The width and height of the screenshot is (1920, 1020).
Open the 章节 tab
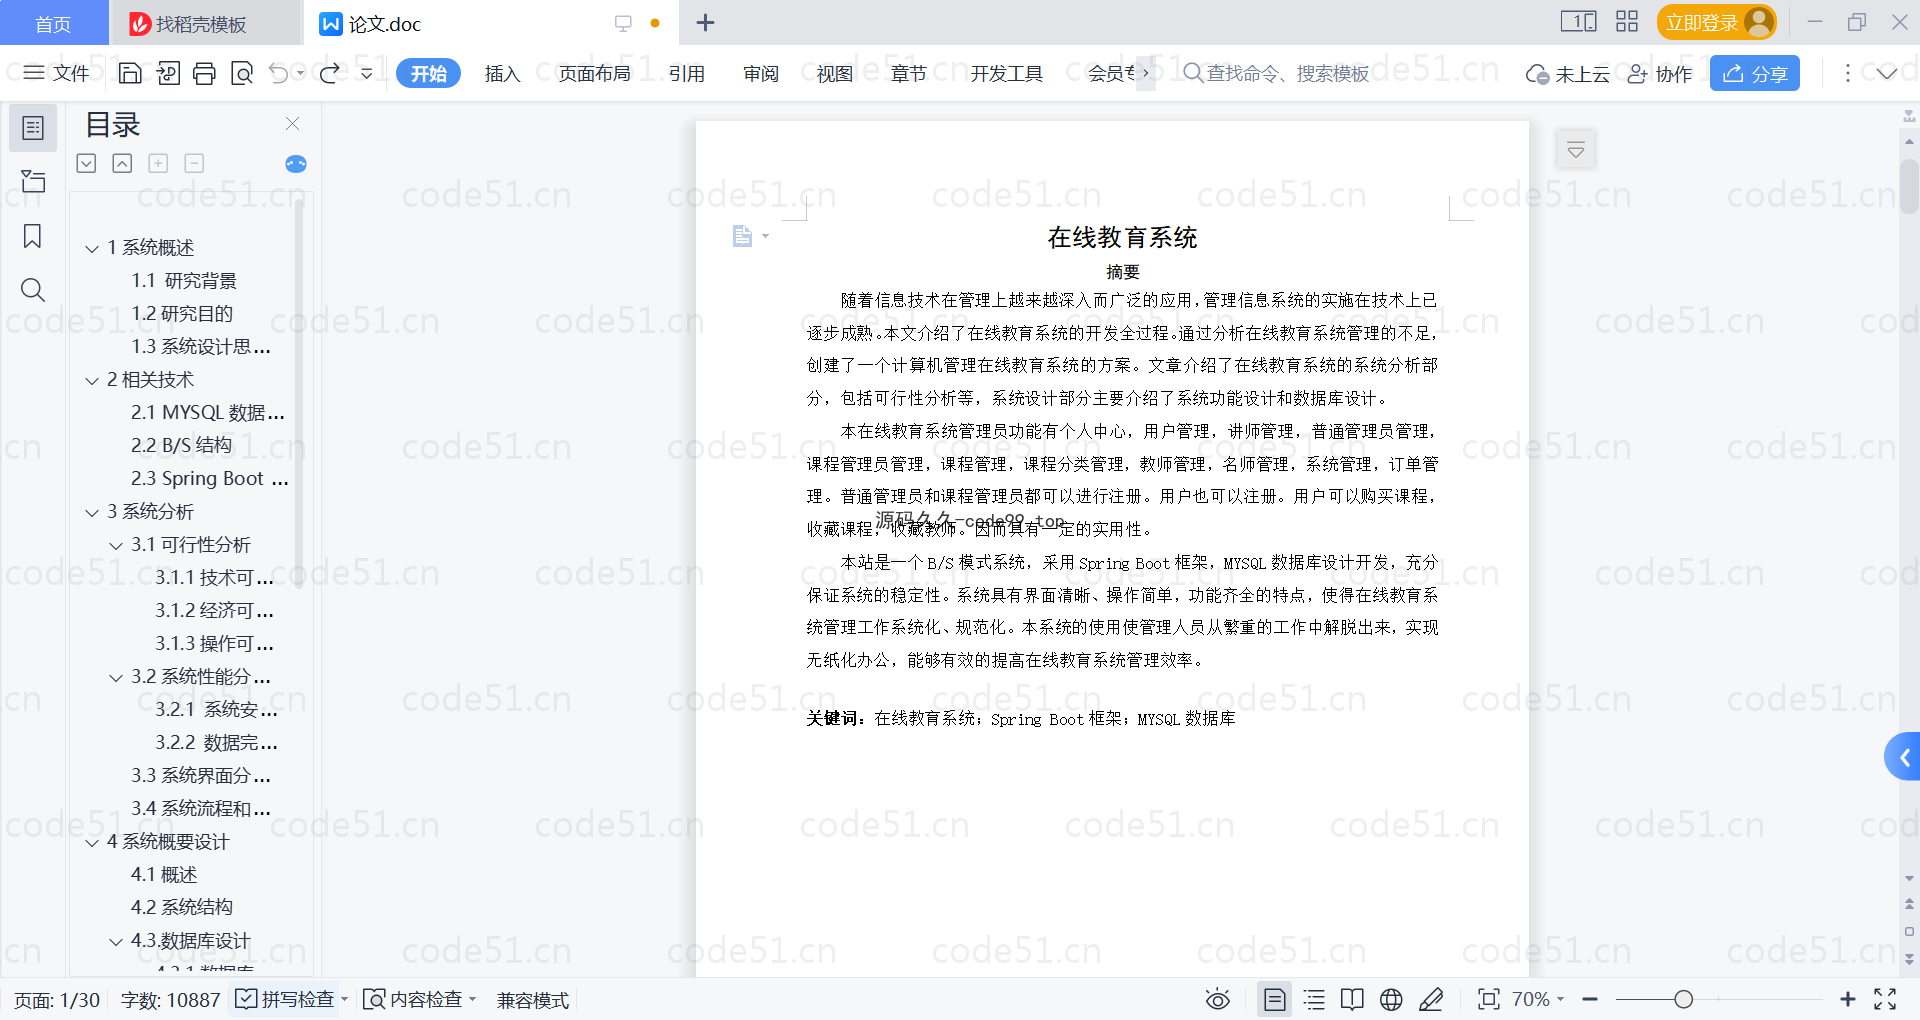pyautogui.click(x=909, y=73)
